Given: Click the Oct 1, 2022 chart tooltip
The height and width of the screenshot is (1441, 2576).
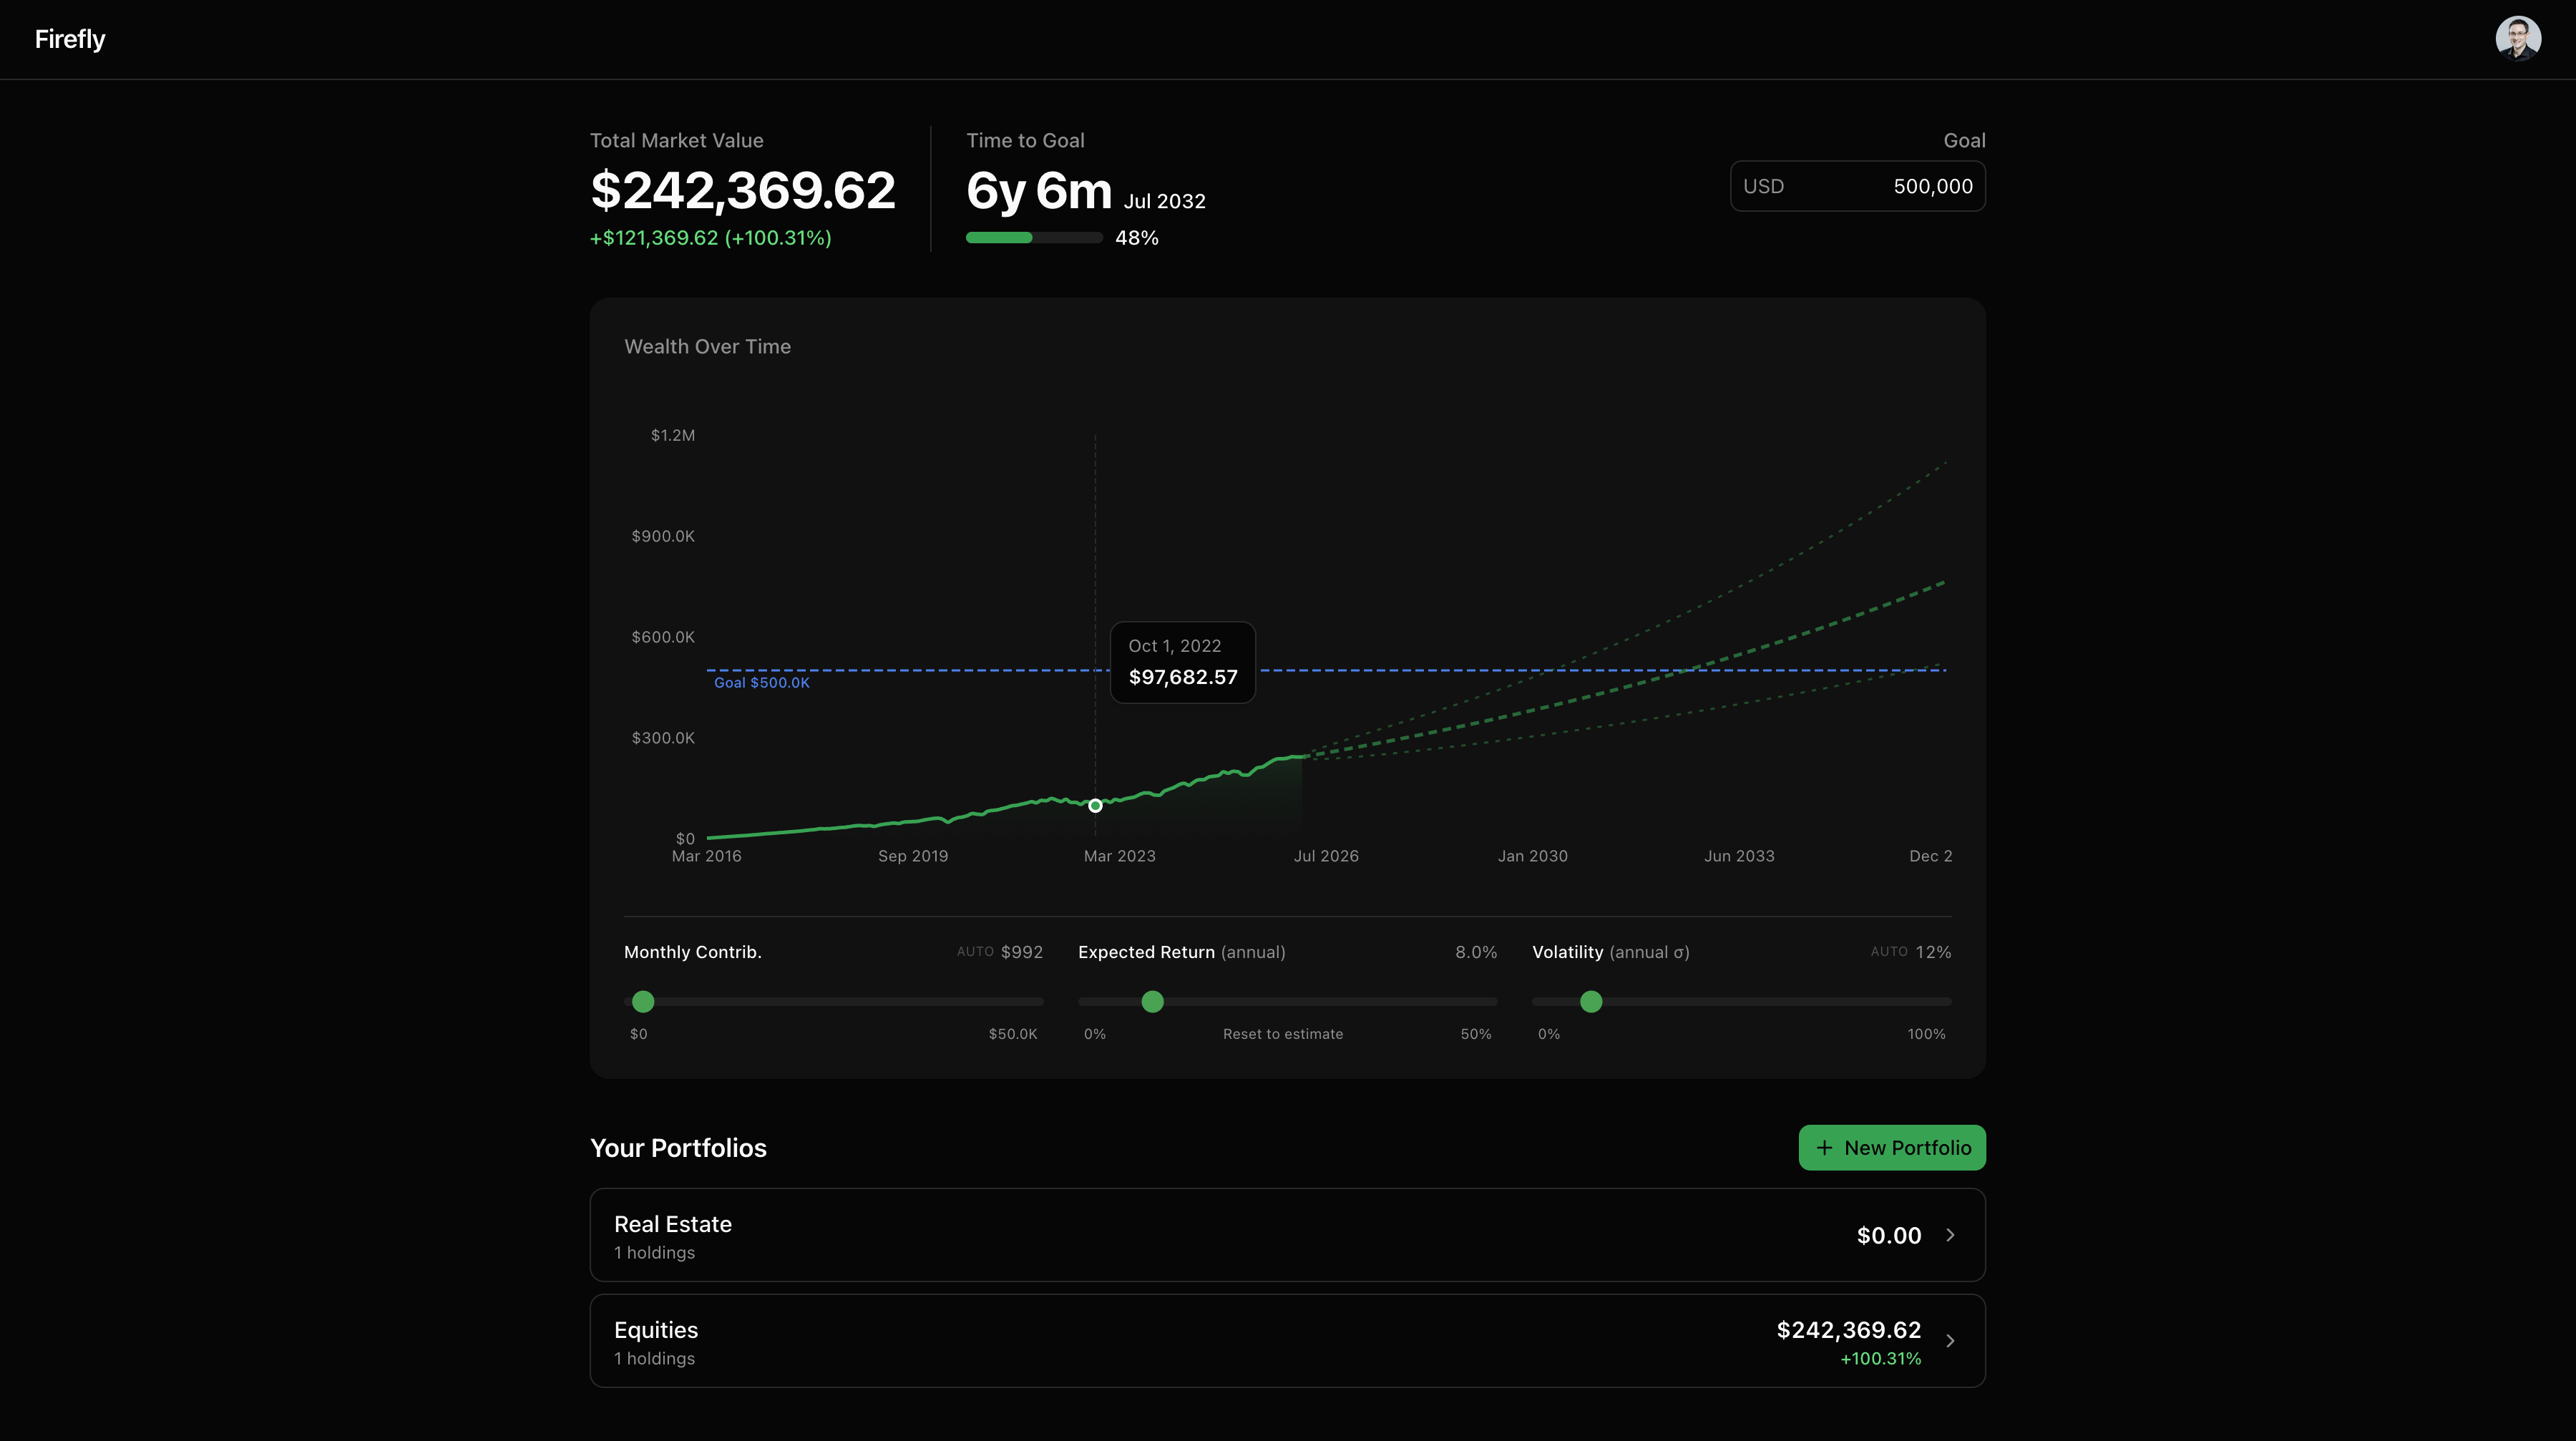Looking at the screenshot, I should click(x=1182, y=662).
